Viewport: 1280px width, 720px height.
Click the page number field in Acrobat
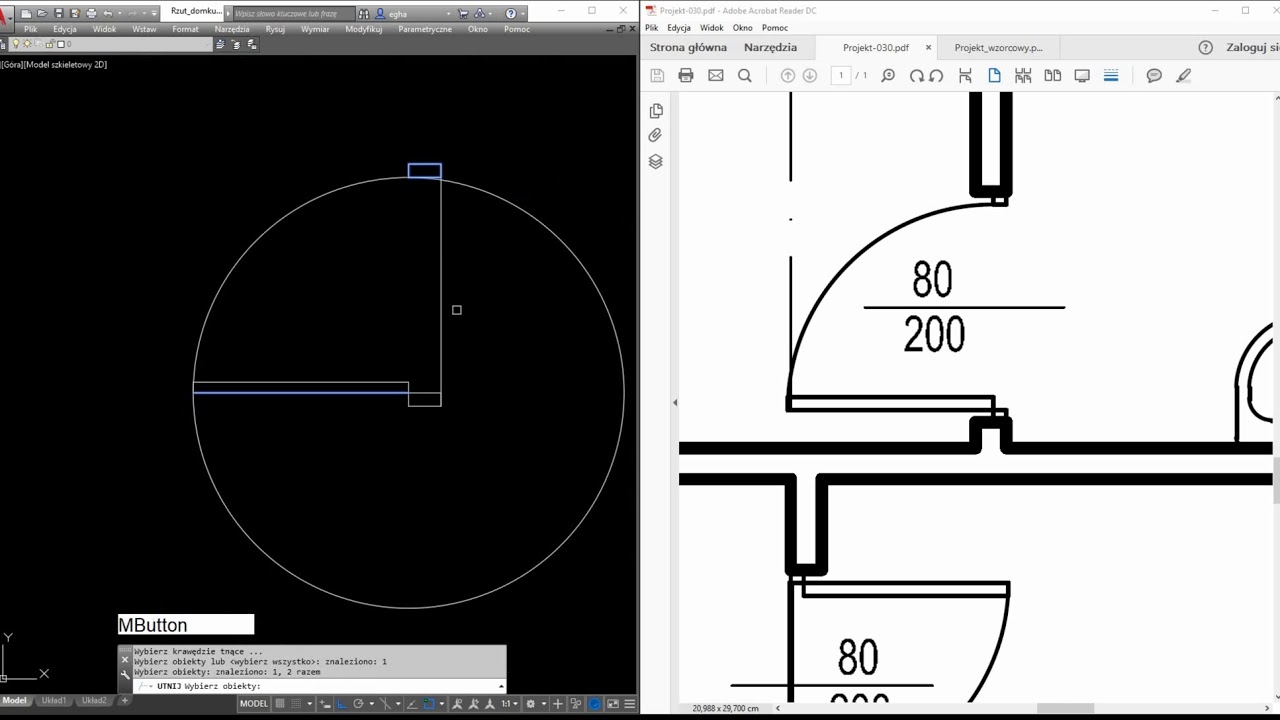[x=841, y=75]
